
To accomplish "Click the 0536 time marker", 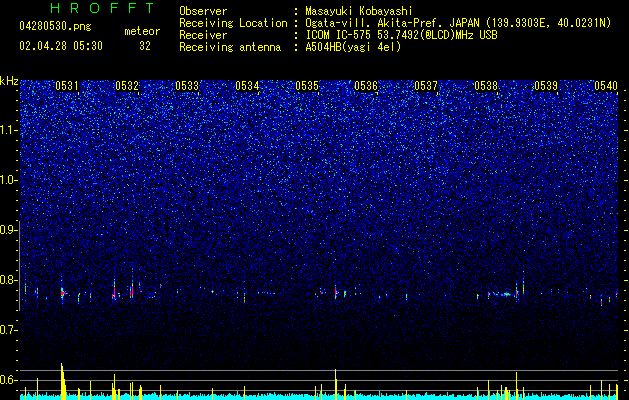I will [366, 86].
